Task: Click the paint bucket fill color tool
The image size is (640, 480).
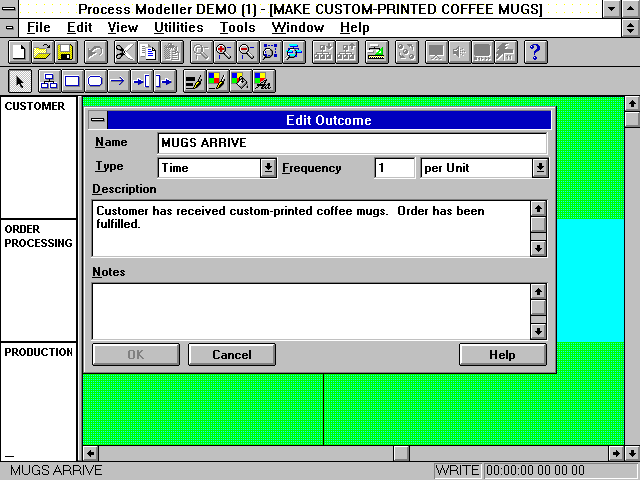Action: (x=240, y=82)
